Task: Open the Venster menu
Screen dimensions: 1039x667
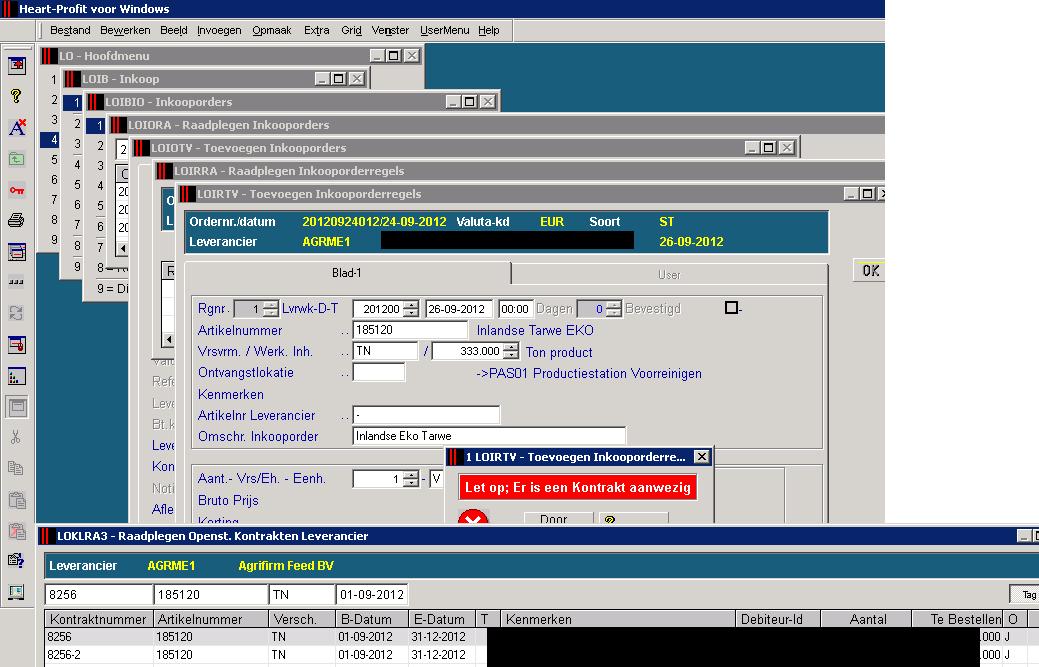Action: point(390,30)
